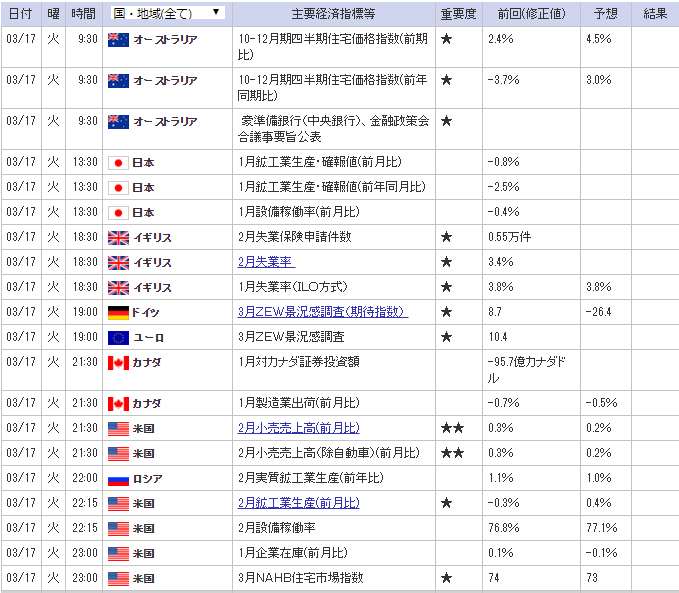Screen dimensions: 679x593
Task: Click US flag in 1月企業在庫(前月比) row
Action: click(x=118, y=554)
